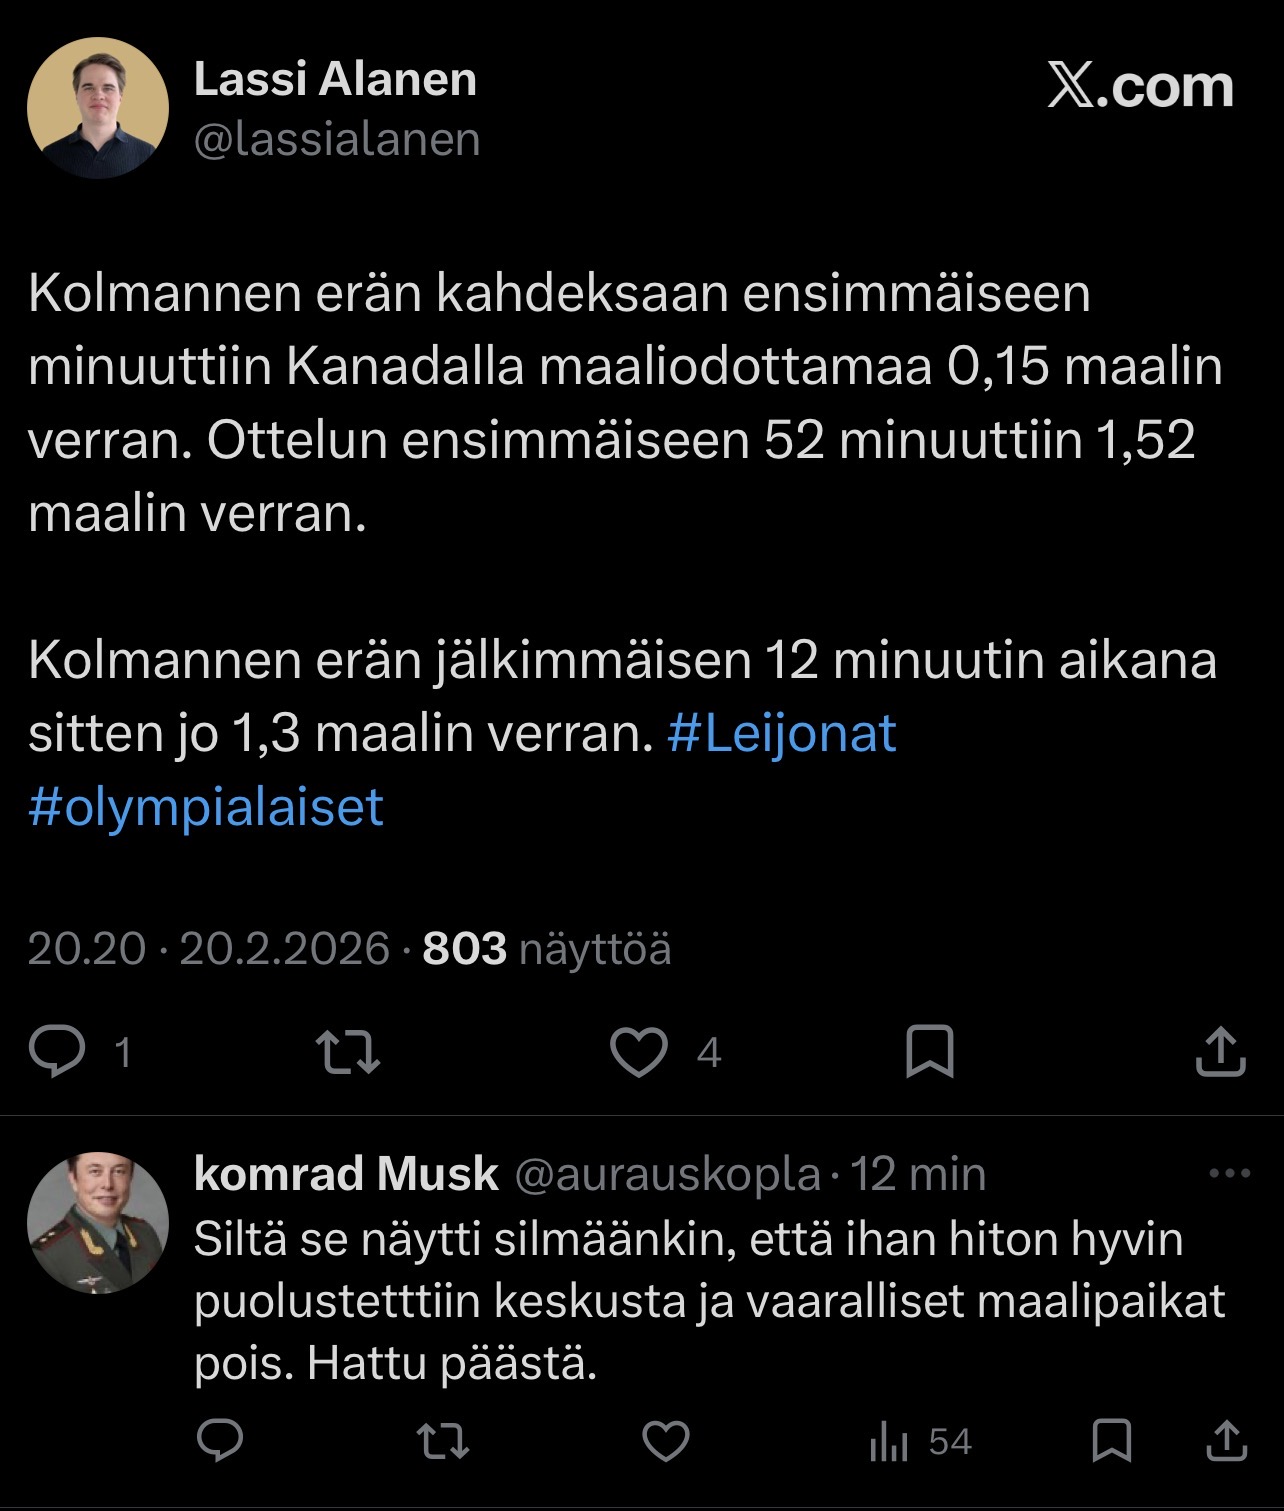The height and width of the screenshot is (1511, 1284).
Task: Reply to Lassi Alanen's main post
Action: 58,1052
